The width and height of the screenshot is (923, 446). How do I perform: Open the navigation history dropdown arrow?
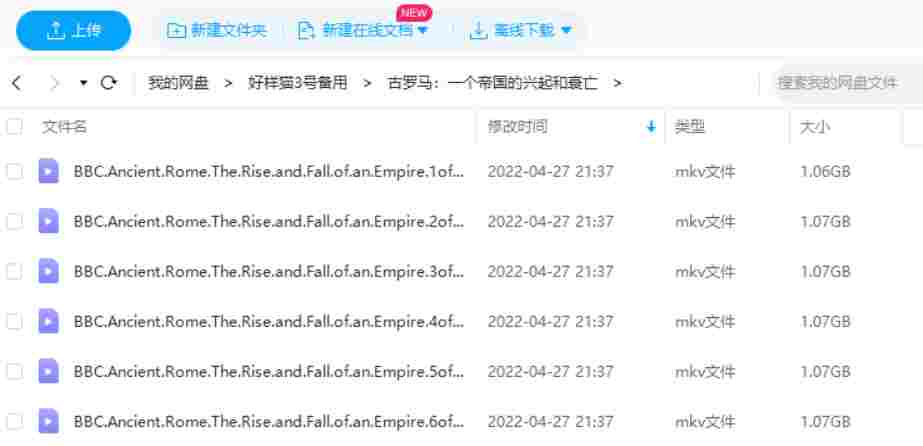pos(84,83)
